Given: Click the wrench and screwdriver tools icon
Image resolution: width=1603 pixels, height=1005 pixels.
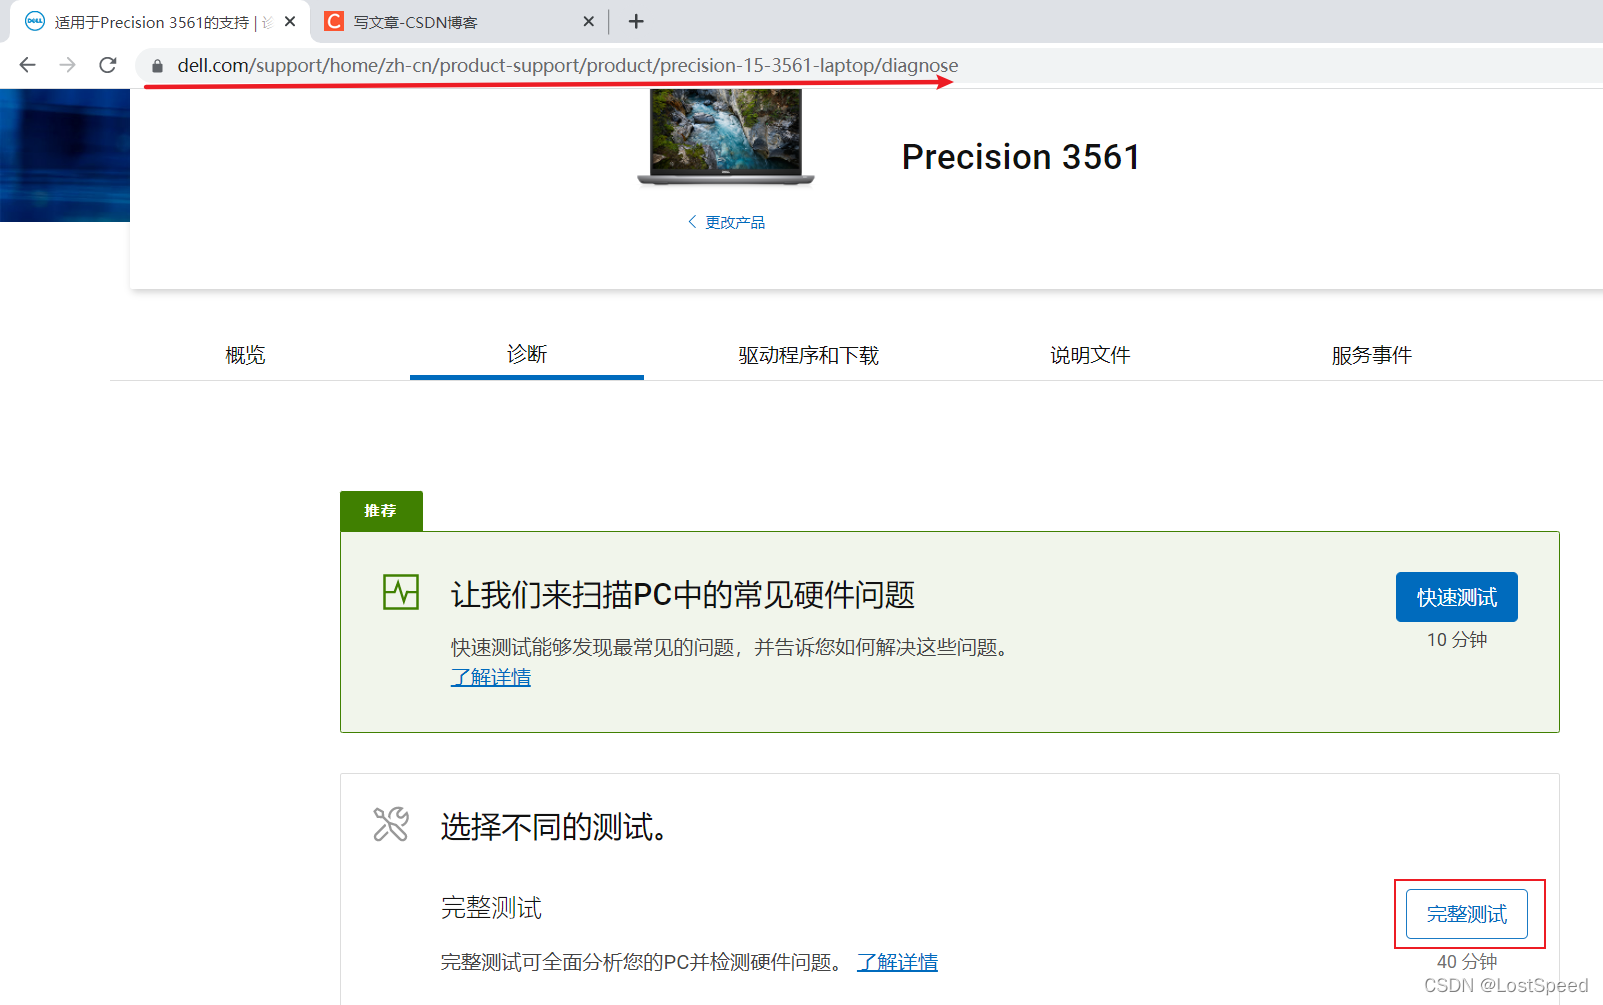Looking at the screenshot, I should click(391, 824).
